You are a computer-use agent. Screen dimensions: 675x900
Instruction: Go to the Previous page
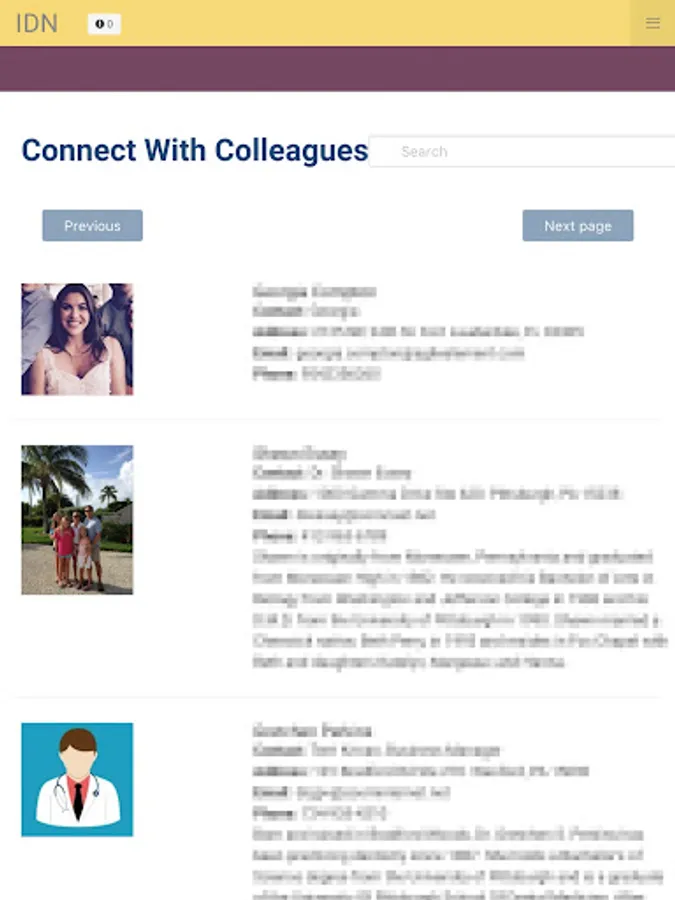(92, 226)
